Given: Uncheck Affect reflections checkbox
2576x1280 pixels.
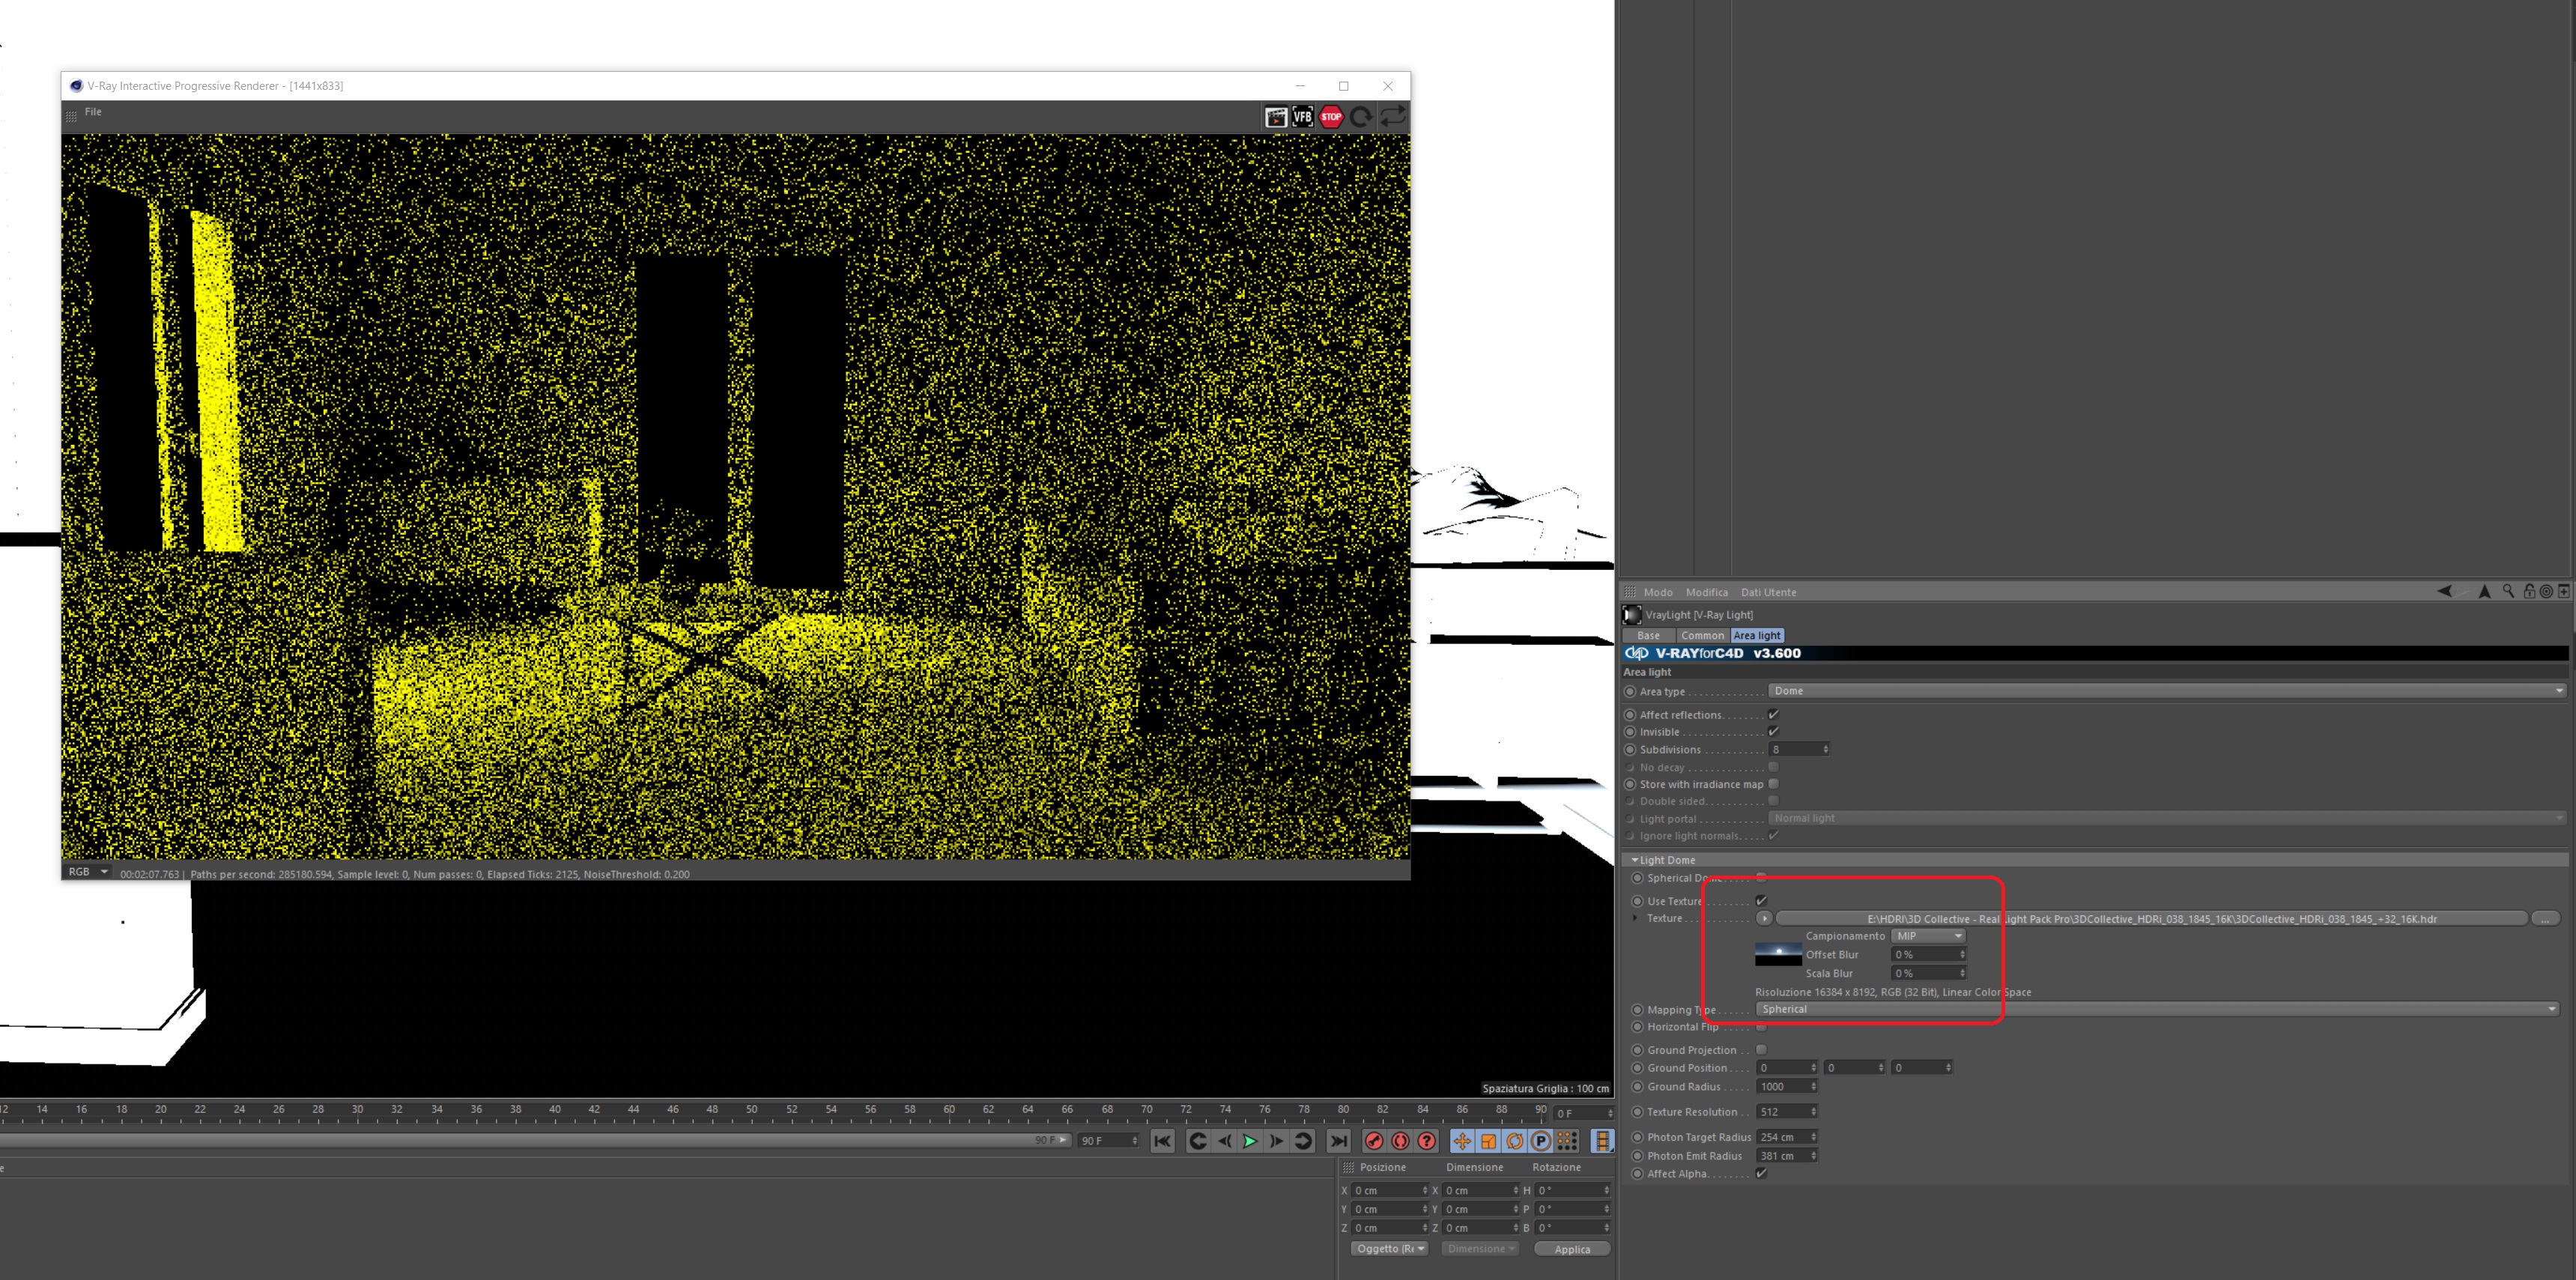Looking at the screenshot, I should (1773, 715).
